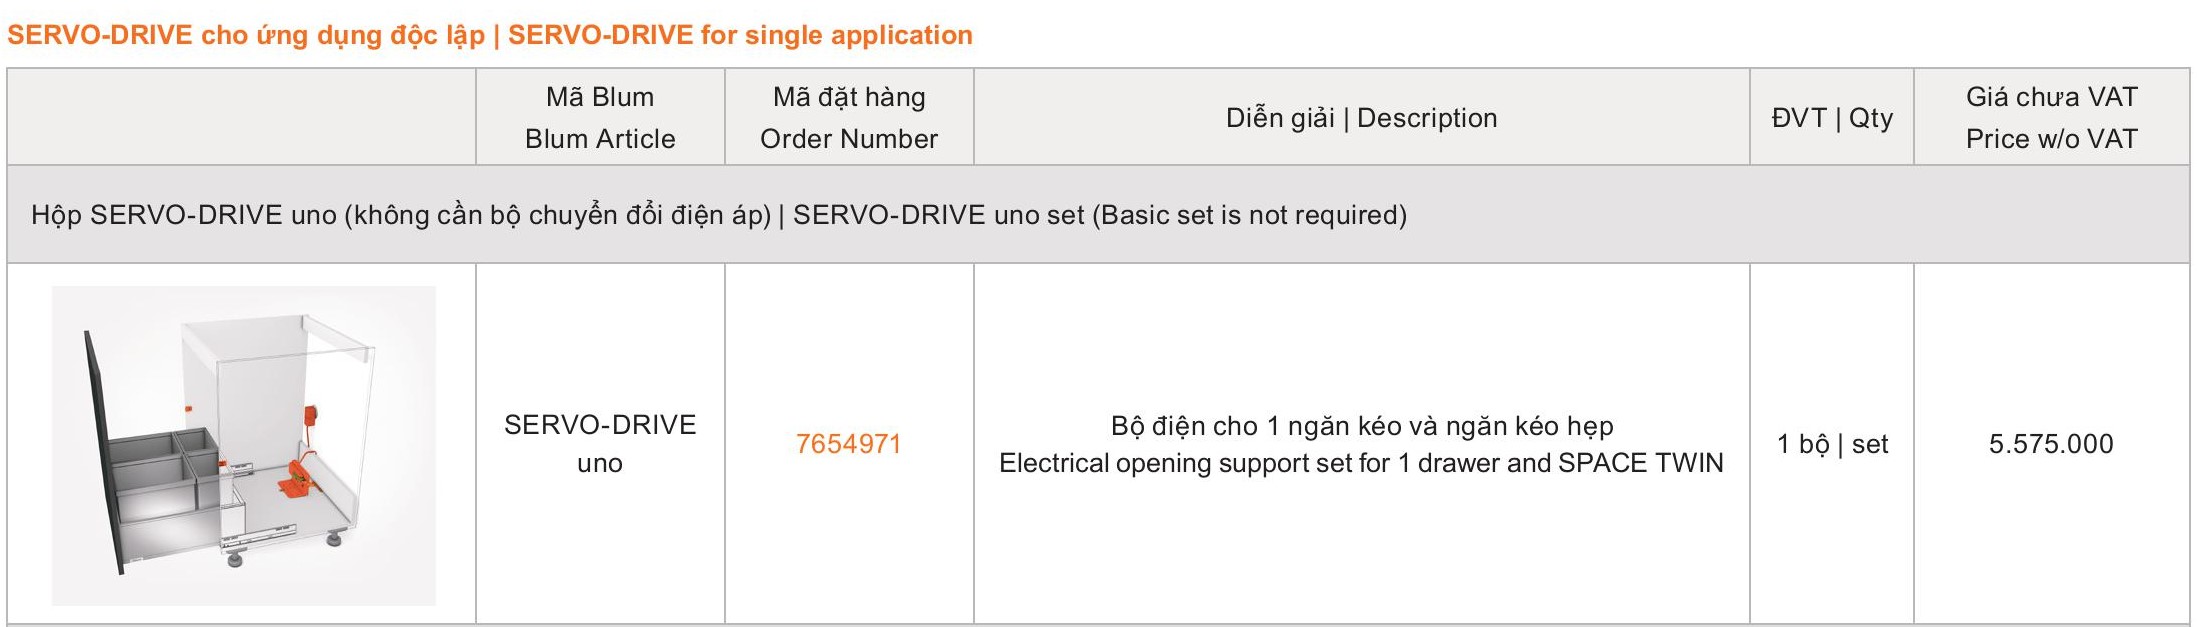Click the orange power adapter on cabinet wall

click(x=313, y=413)
